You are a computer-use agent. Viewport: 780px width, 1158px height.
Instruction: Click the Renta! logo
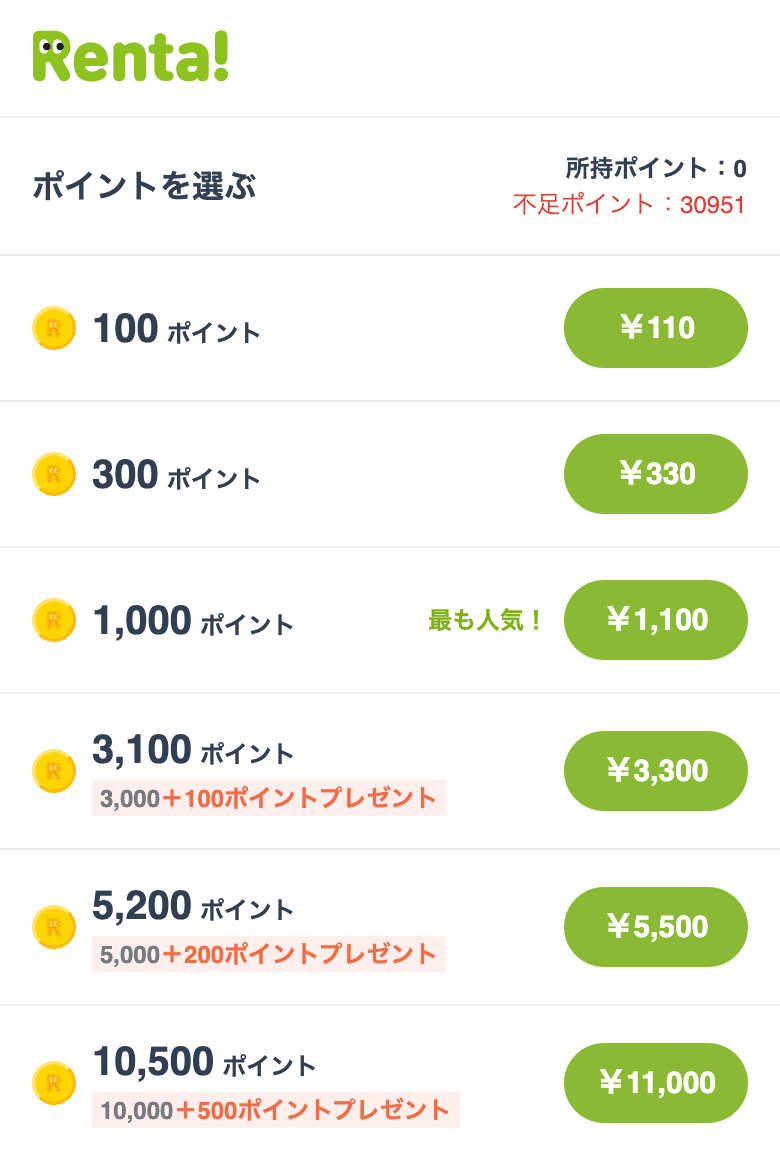(x=131, y=56)
